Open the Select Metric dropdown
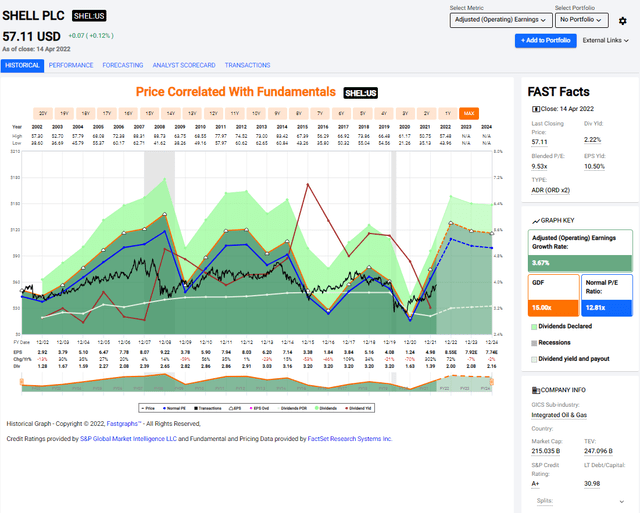Screen dimensions: 640x513 501,20
